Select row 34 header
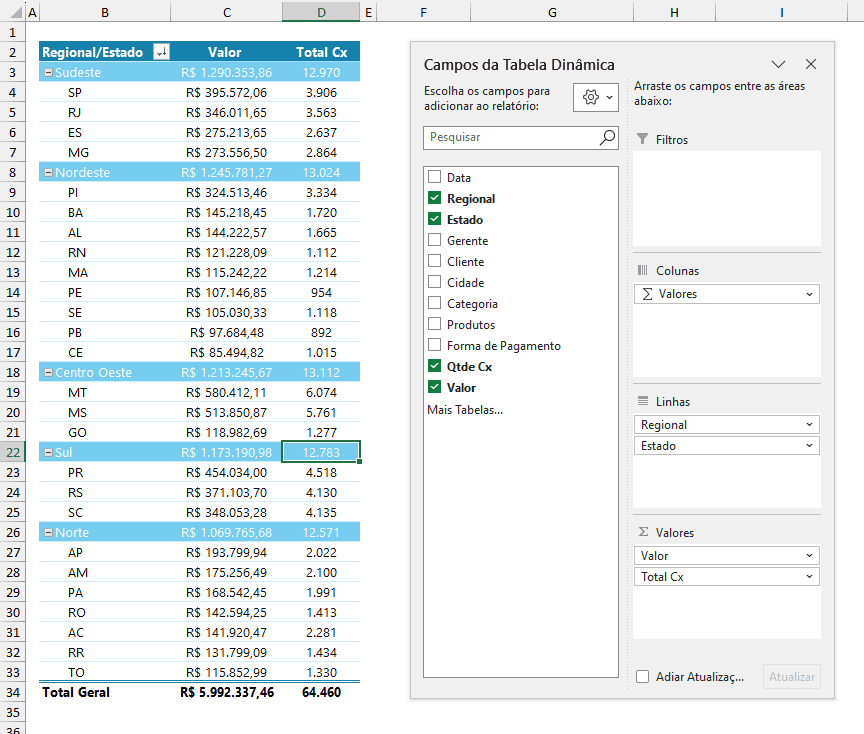The width and height of the screenshot is (864, 734). 13,693
